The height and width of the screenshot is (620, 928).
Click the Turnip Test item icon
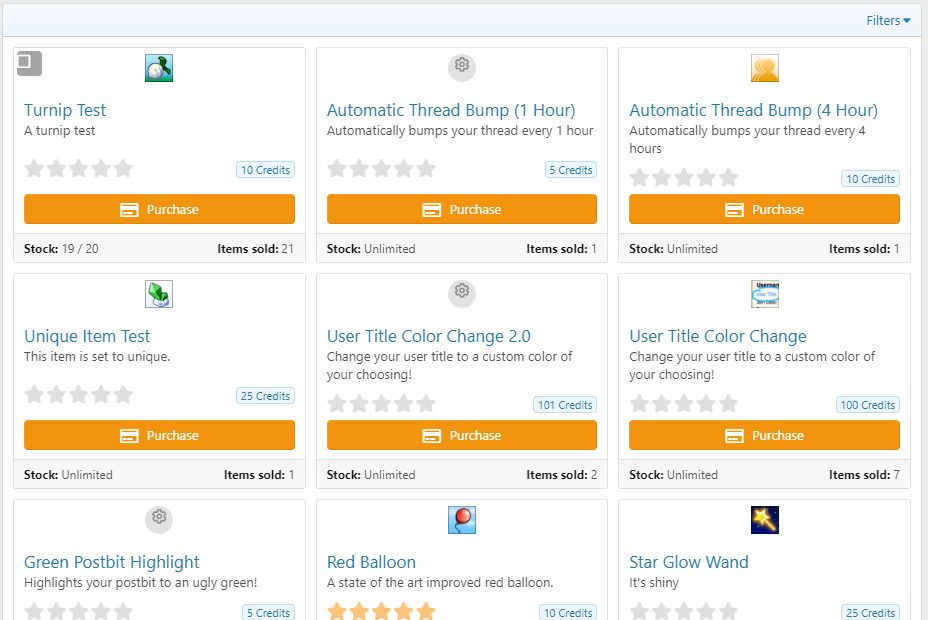(x=159, y=68)
